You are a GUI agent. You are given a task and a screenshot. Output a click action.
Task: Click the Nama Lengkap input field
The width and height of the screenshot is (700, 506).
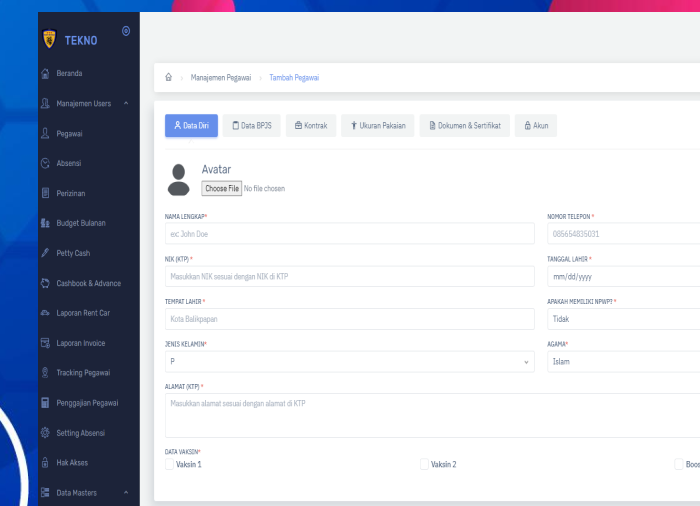point(349,234)
